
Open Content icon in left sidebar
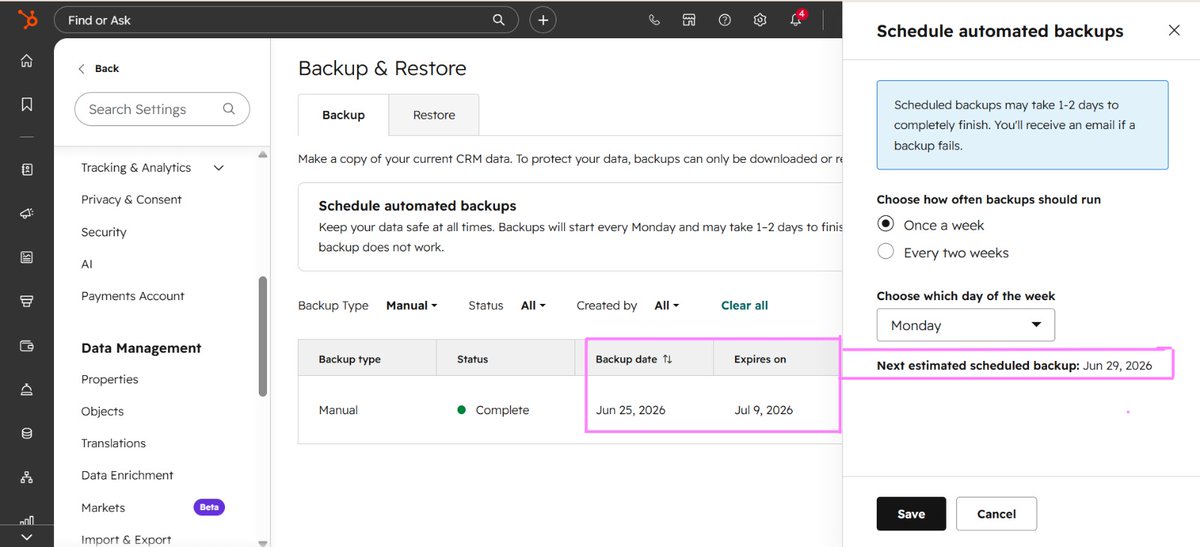click(x=27, y=257)
